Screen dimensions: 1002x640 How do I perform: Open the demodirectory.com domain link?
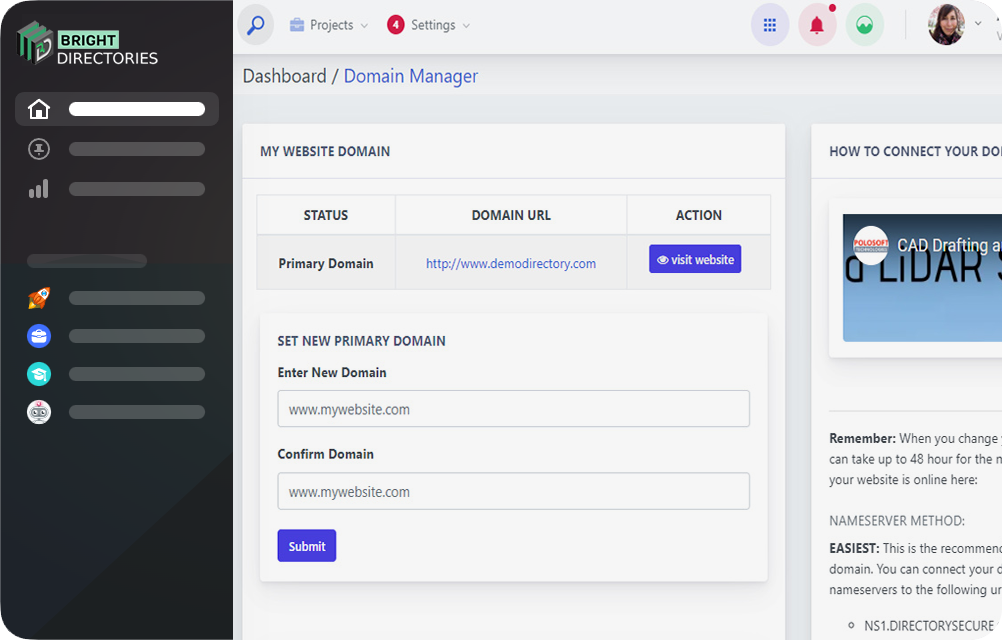[511, 264]
